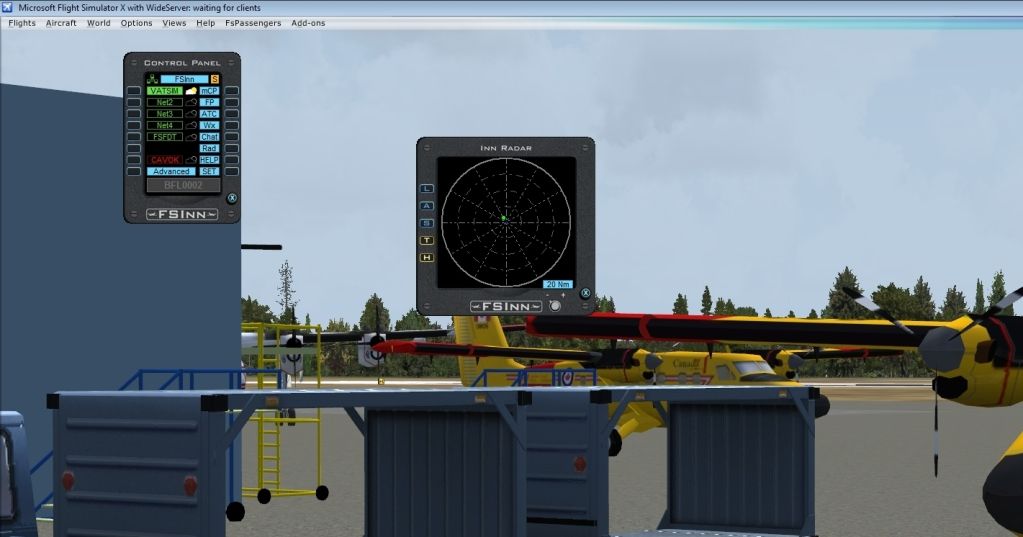Image resolution: width=1023 pixels, height=537 pixels.
Task: Click the left soft key beside VATSIM
Action: pyautogui.click(x=134, y=91)
